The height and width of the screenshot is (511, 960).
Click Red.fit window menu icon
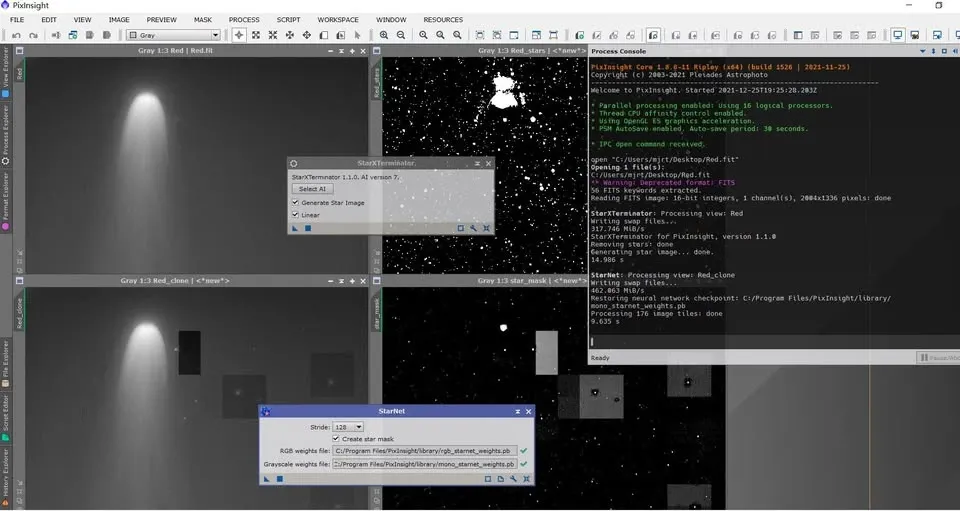20,51
